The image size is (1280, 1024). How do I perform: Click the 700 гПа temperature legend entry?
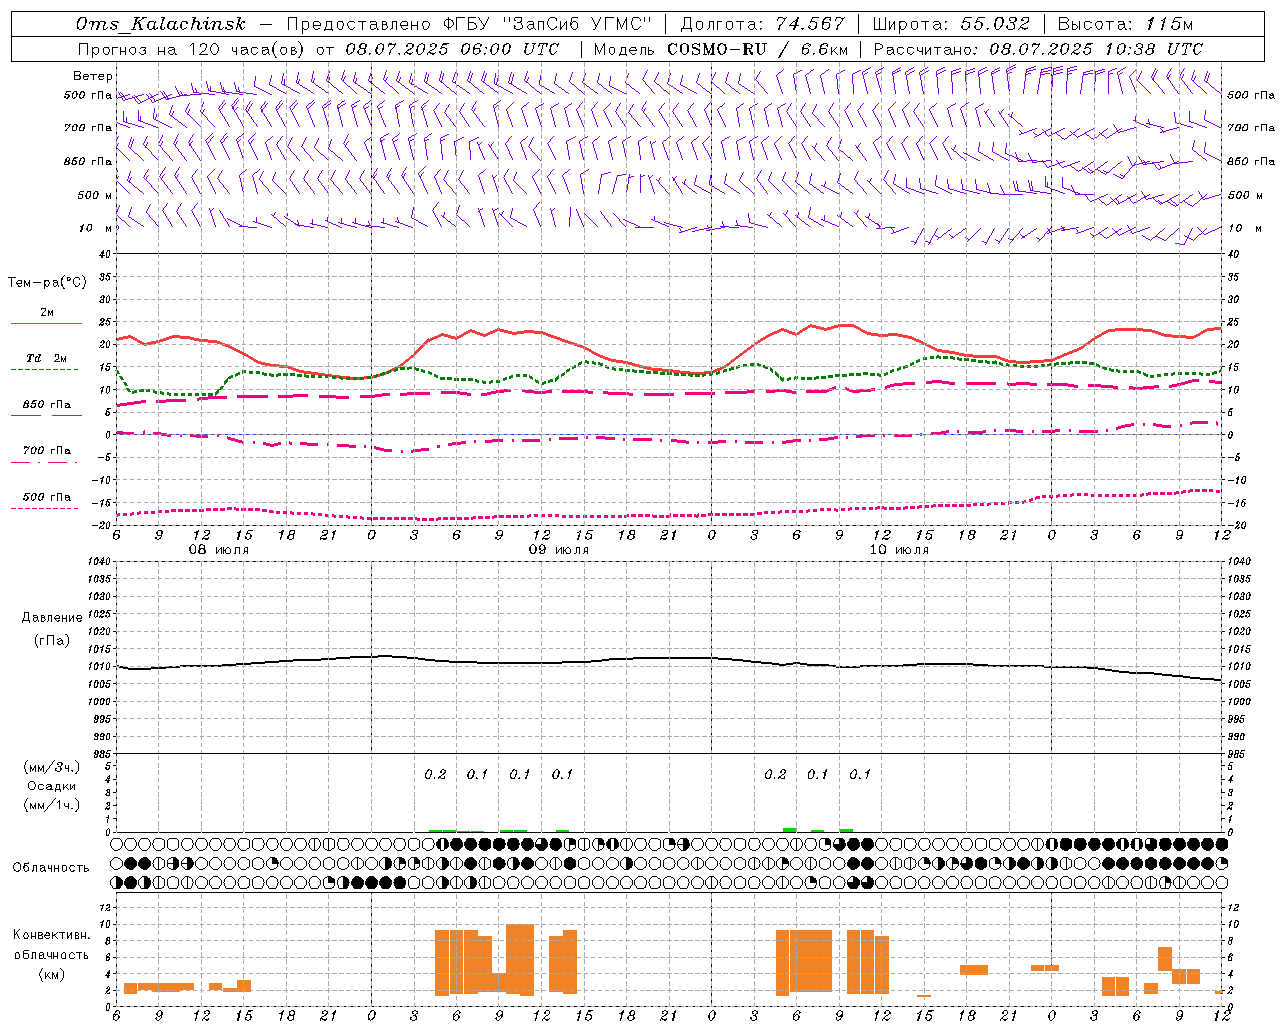[47, 451]
